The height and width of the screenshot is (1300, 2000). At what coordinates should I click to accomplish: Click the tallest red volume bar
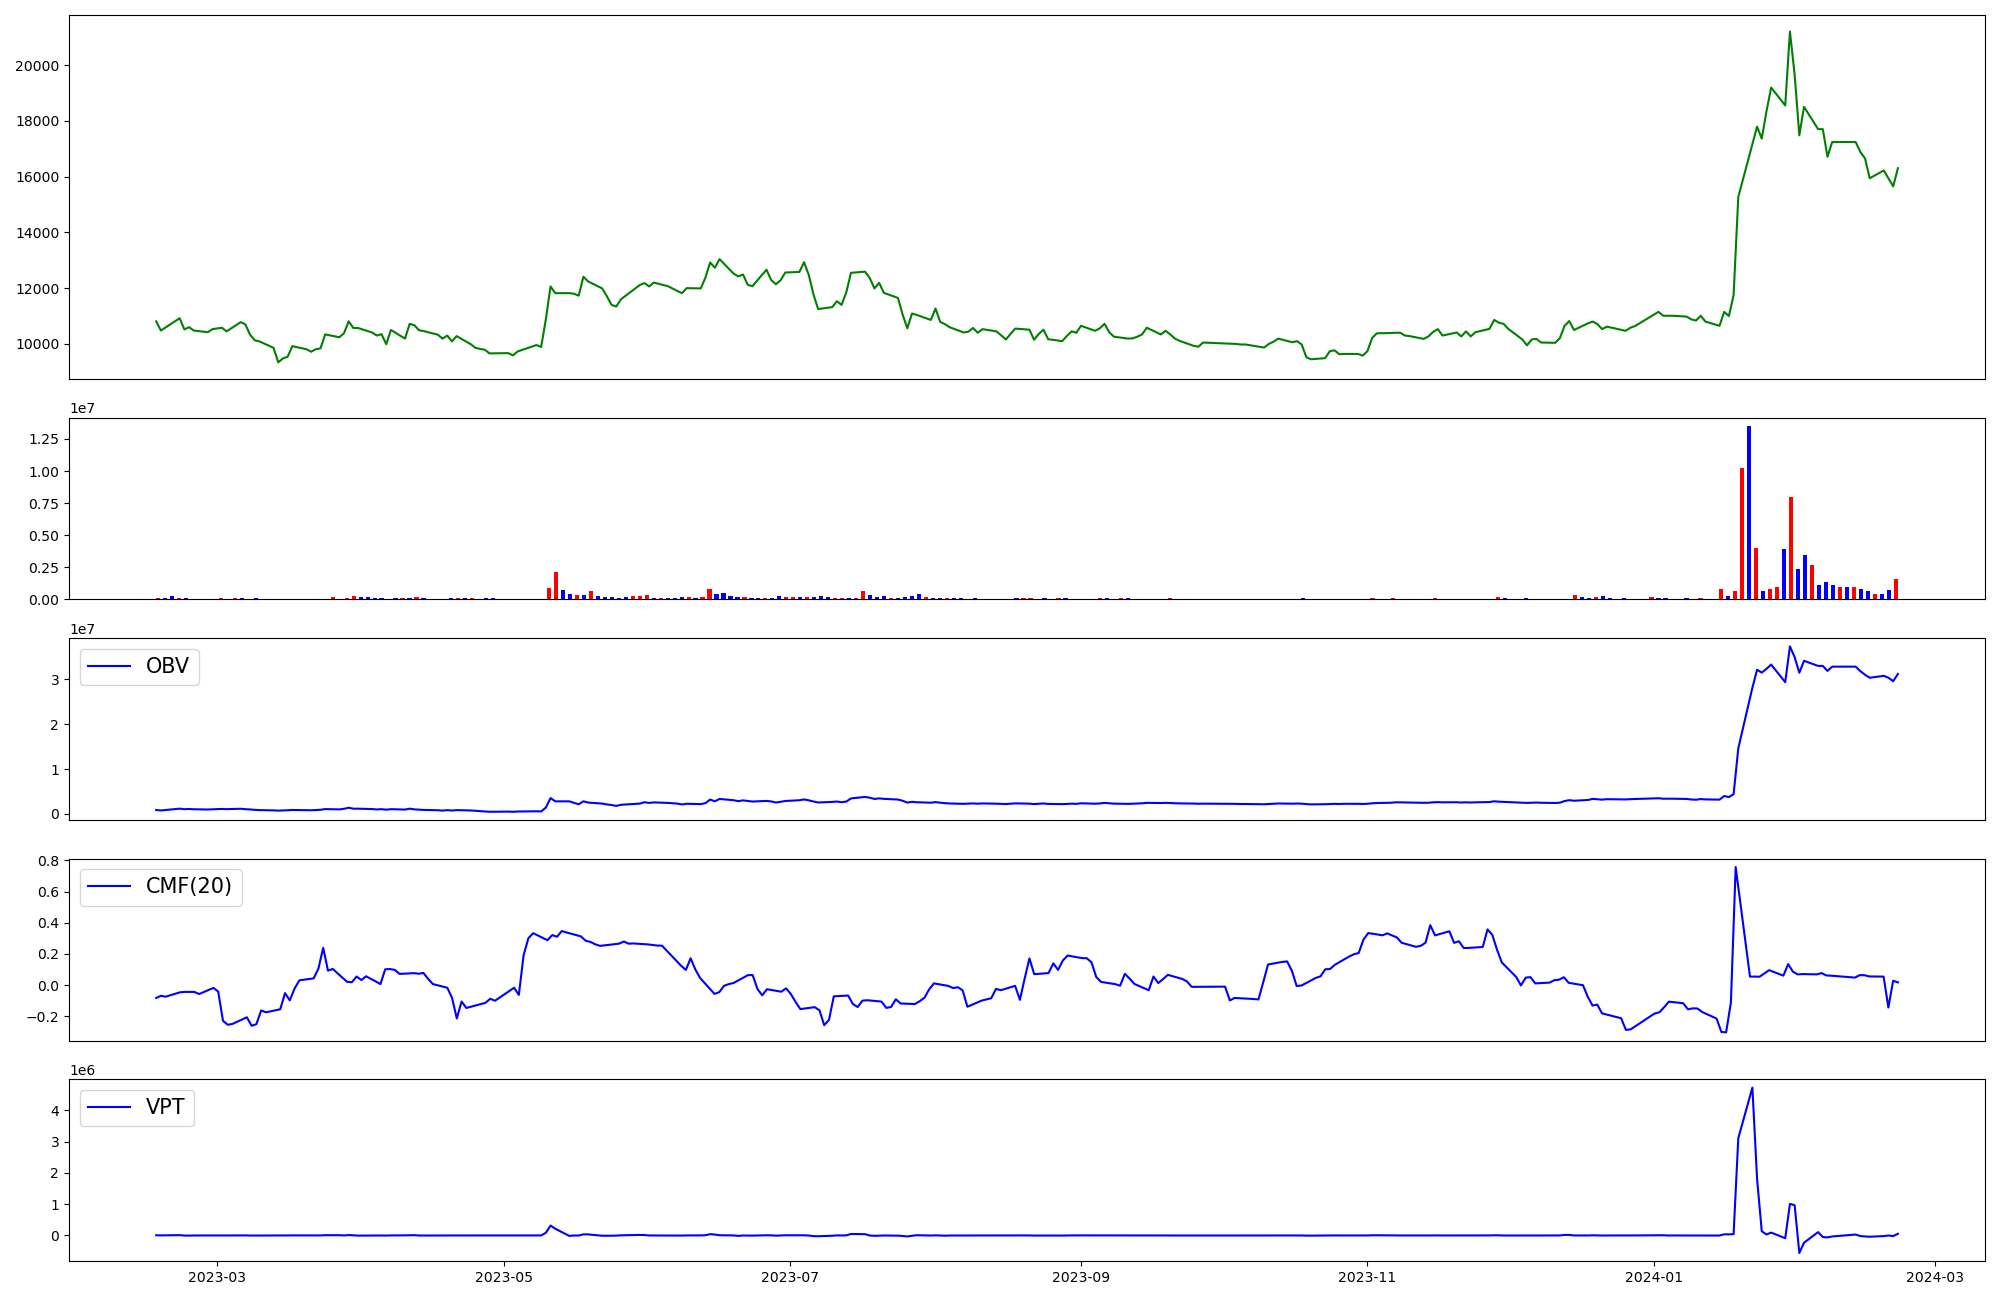tap(1742, 535)
